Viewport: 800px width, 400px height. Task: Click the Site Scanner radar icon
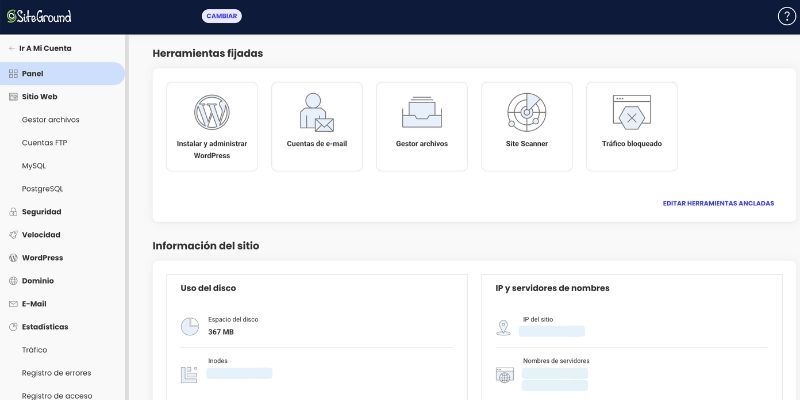pos(527,112)
